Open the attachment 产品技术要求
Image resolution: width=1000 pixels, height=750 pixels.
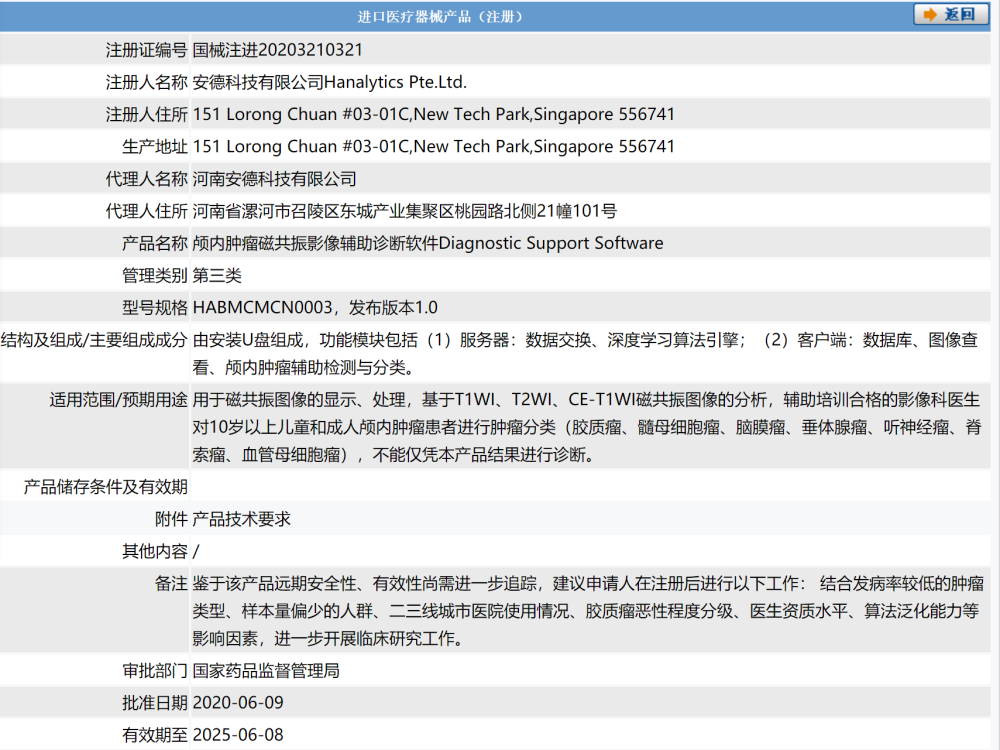coord(242,519)
